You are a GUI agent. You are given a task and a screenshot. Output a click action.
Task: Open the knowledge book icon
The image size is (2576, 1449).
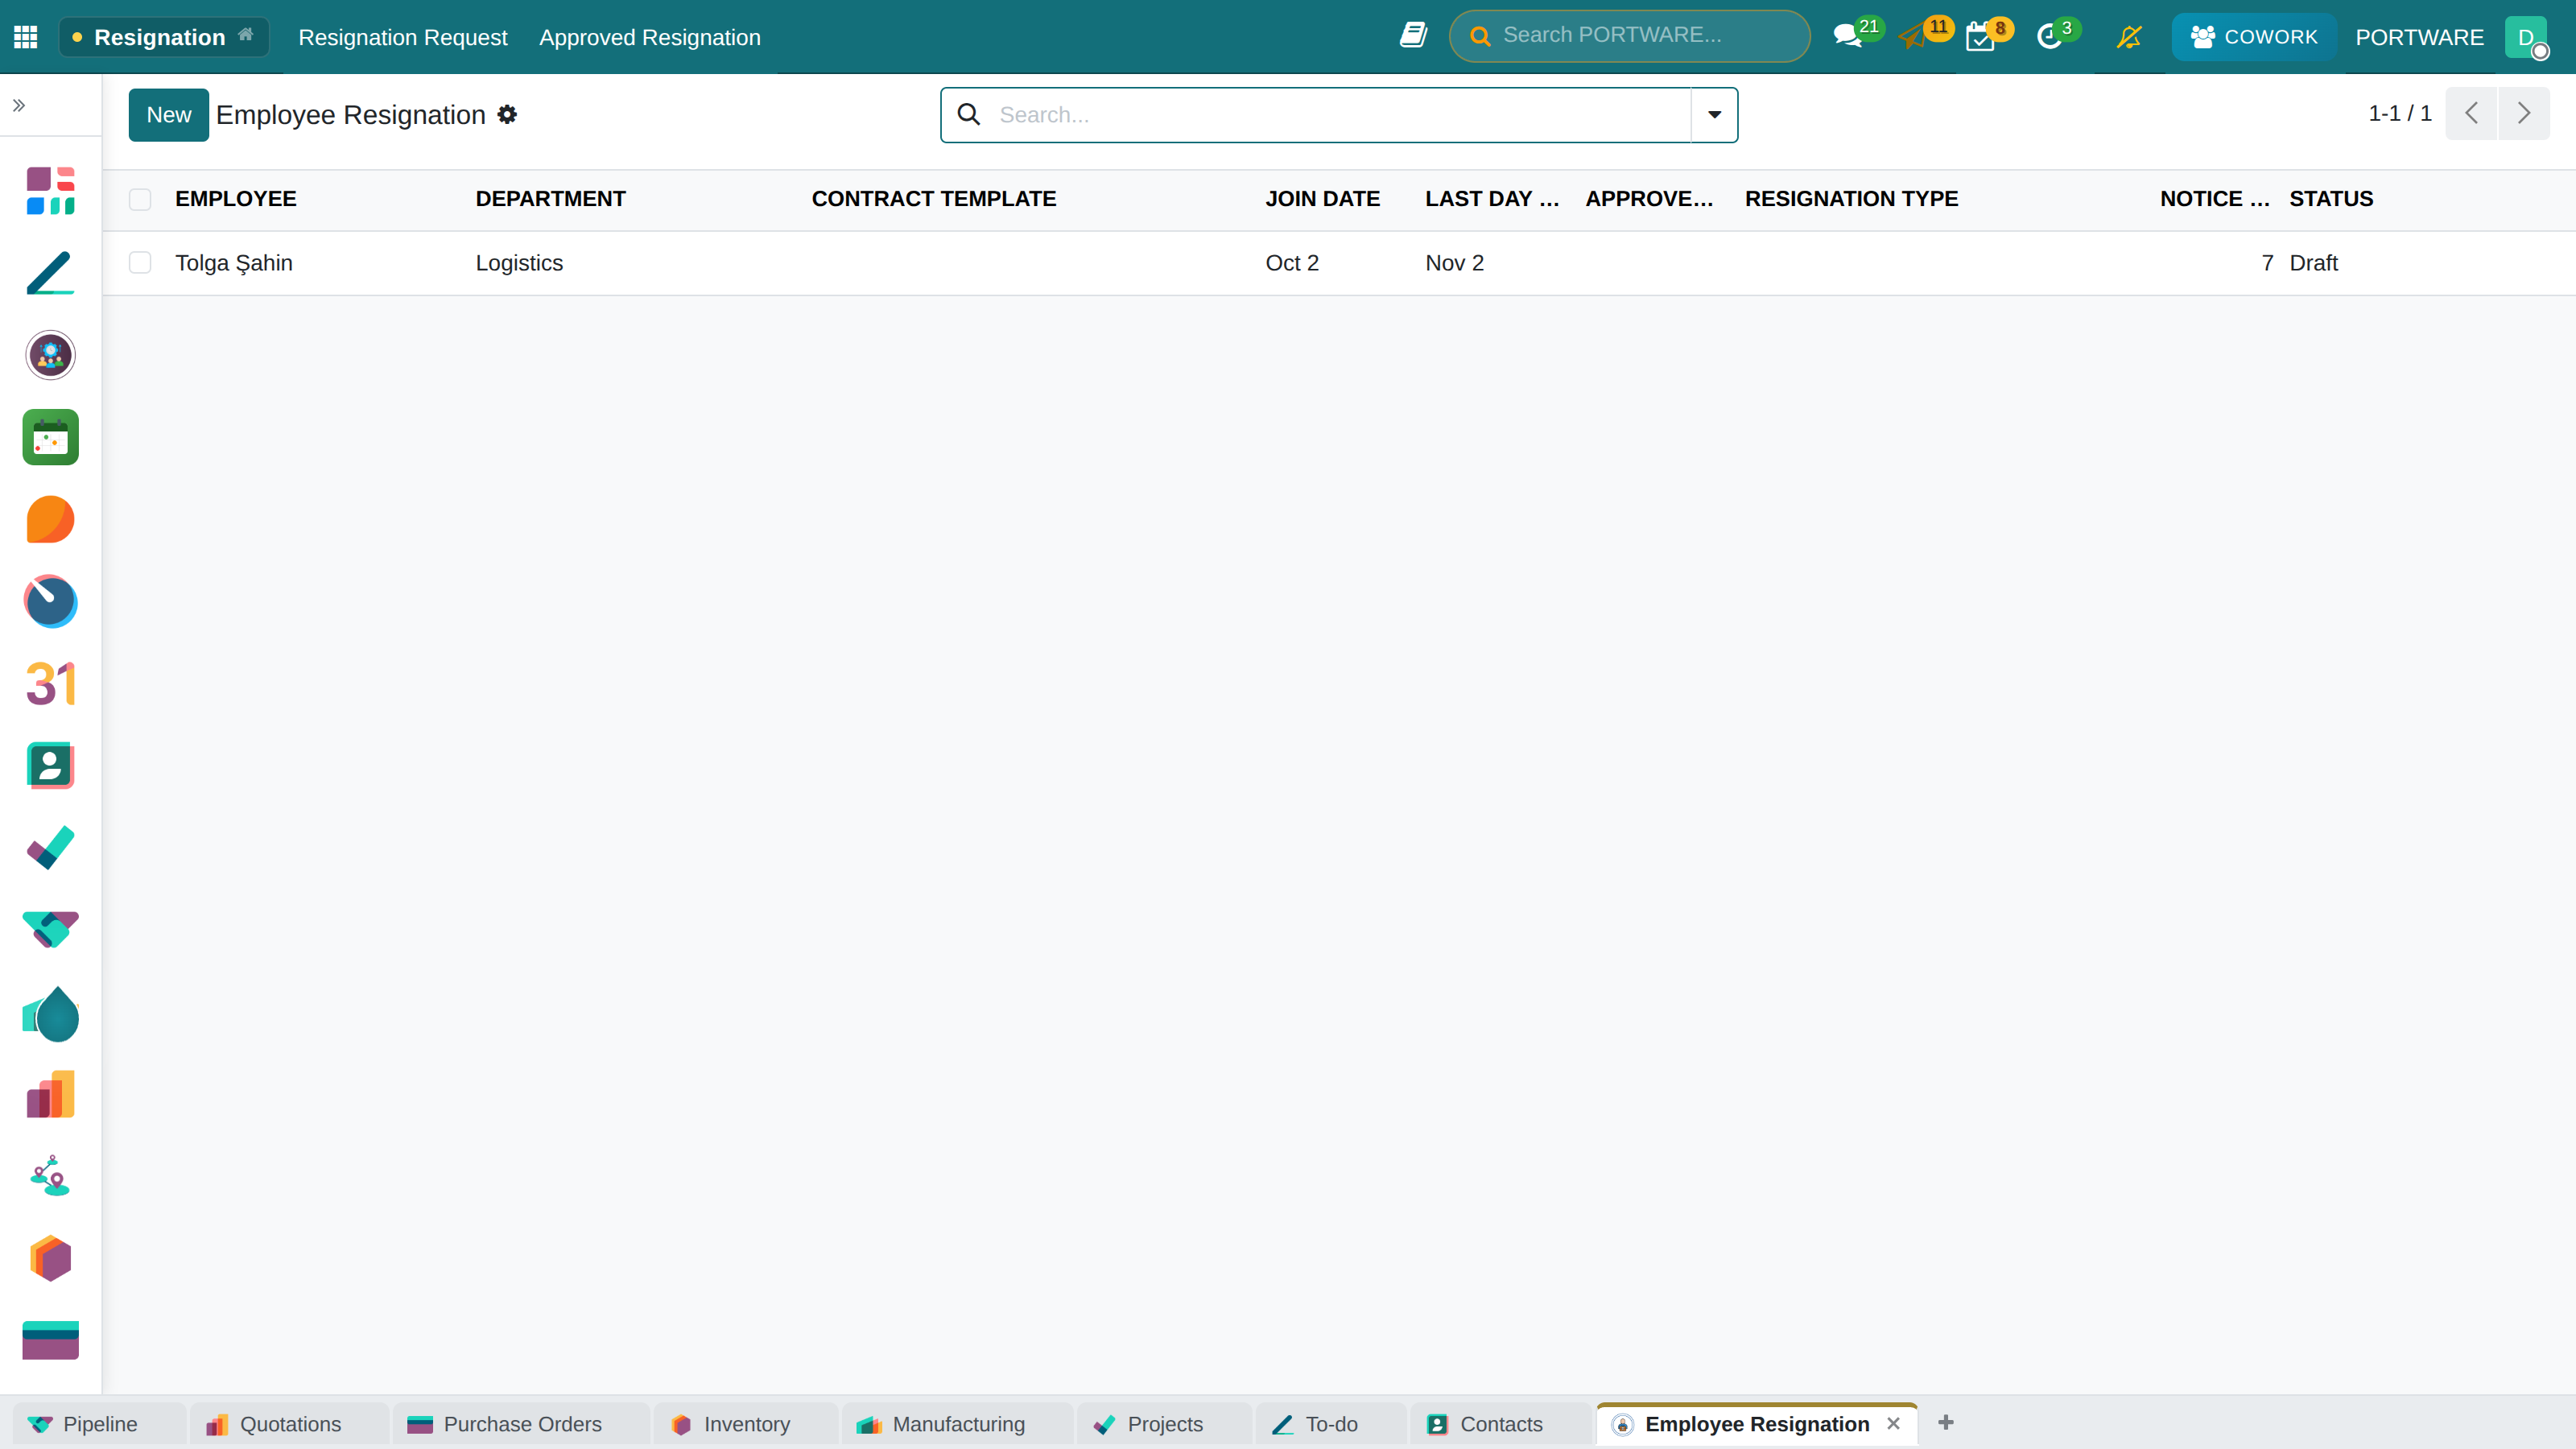point(1413,36)
